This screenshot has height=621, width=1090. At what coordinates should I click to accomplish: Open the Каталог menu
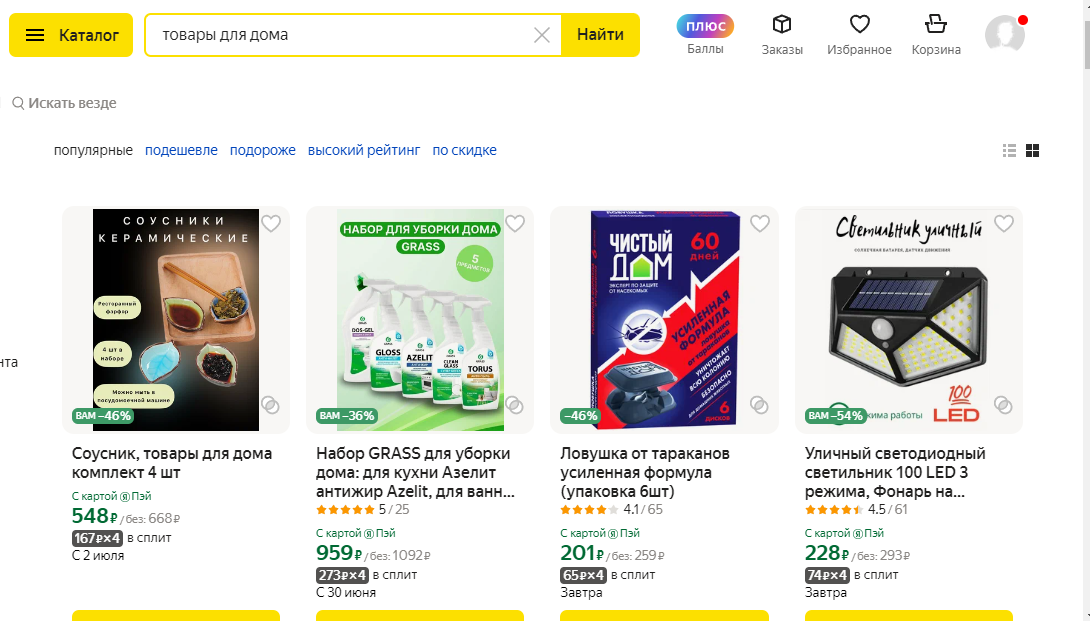(71, 35)
